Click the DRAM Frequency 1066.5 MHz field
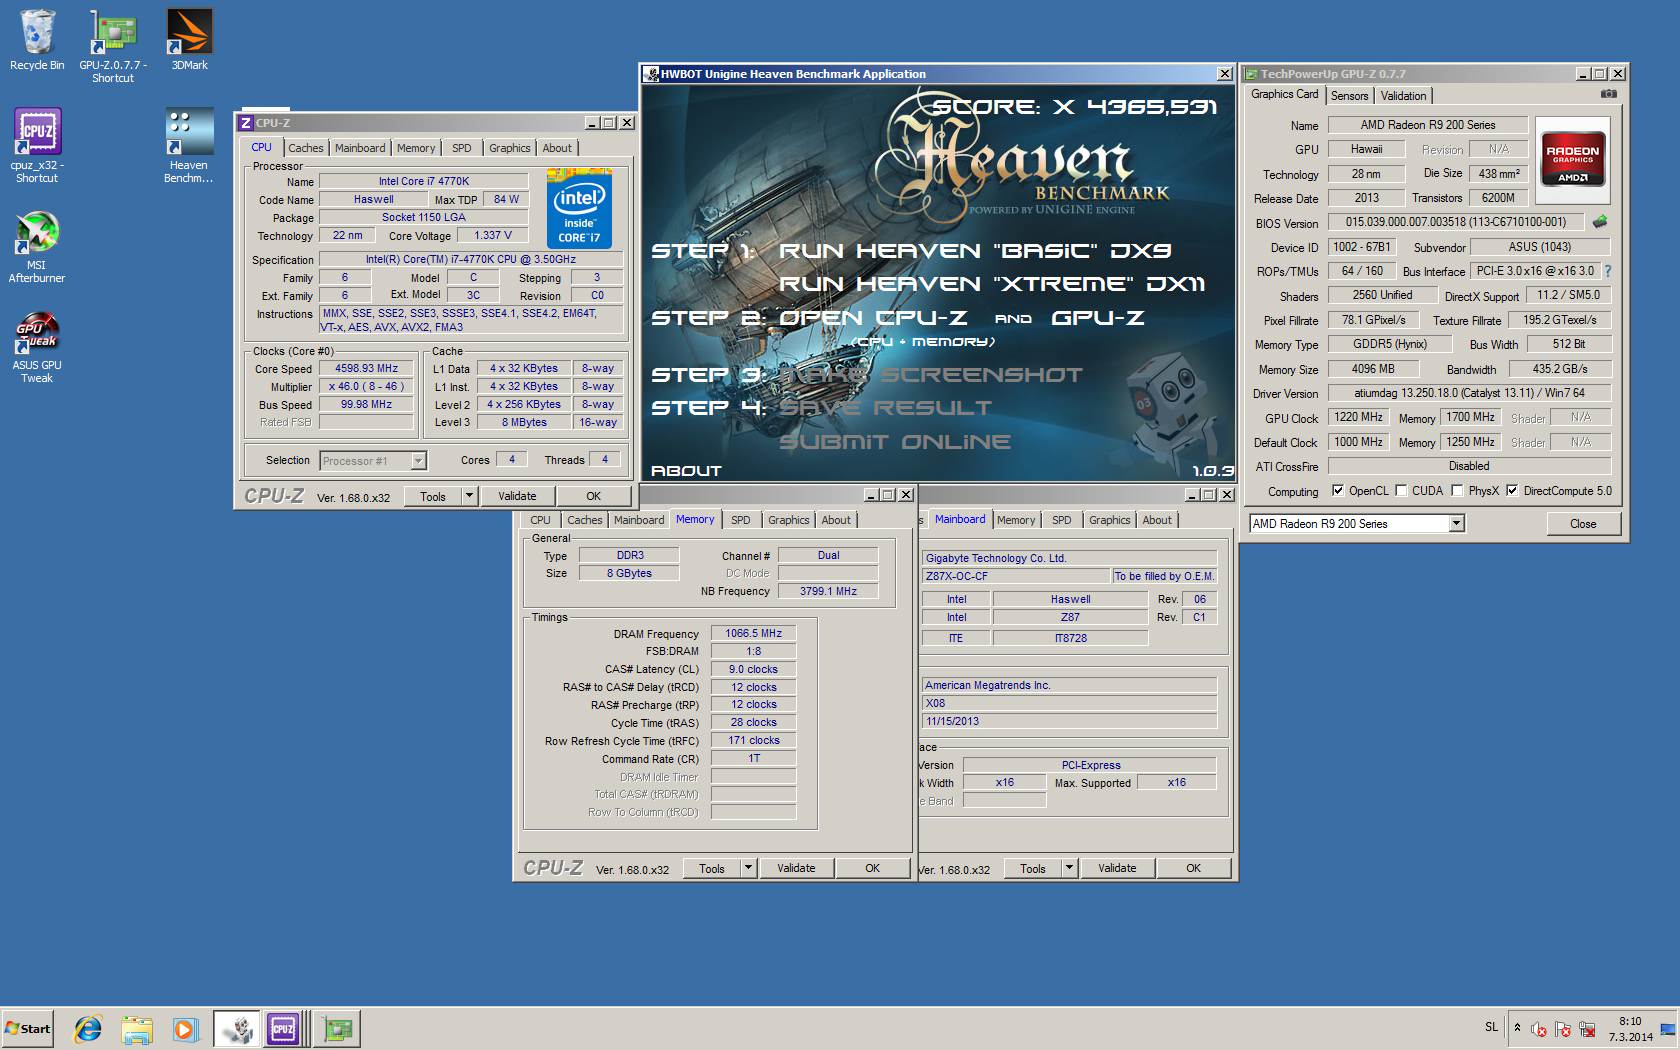The image size is (1680, 1050). tap(753, 633)
